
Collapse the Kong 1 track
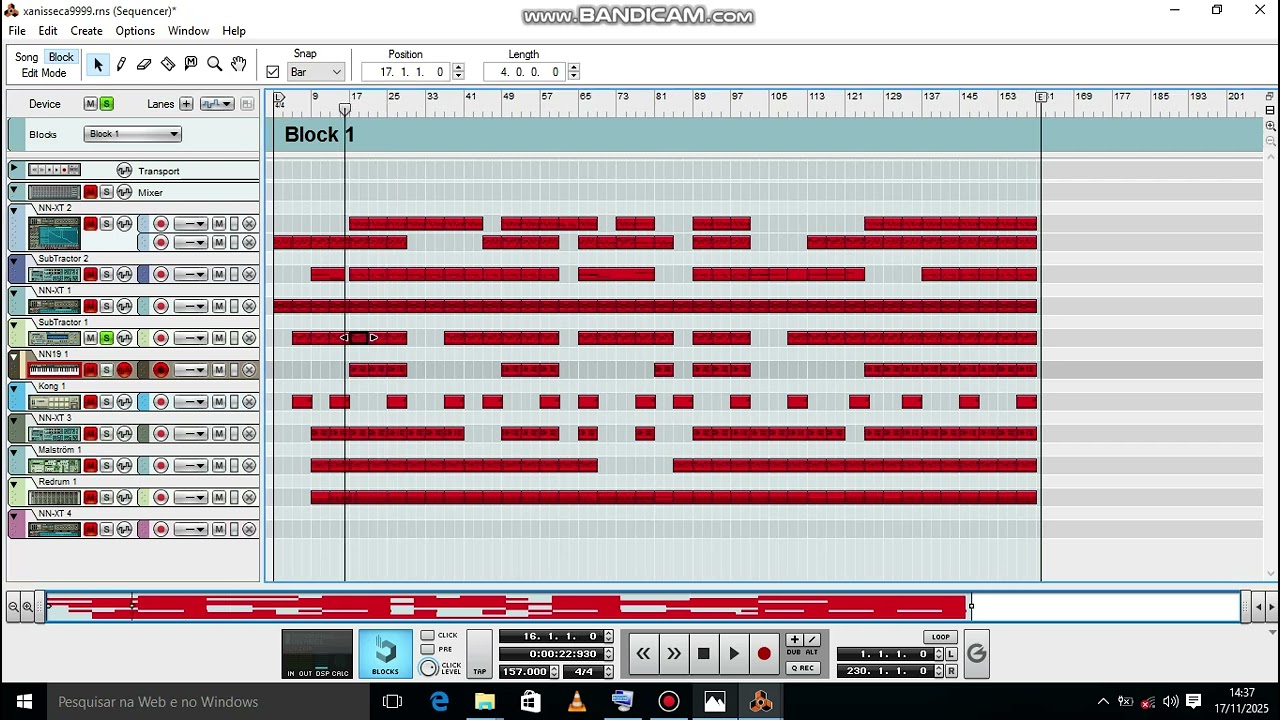click(x=14, y=387)
